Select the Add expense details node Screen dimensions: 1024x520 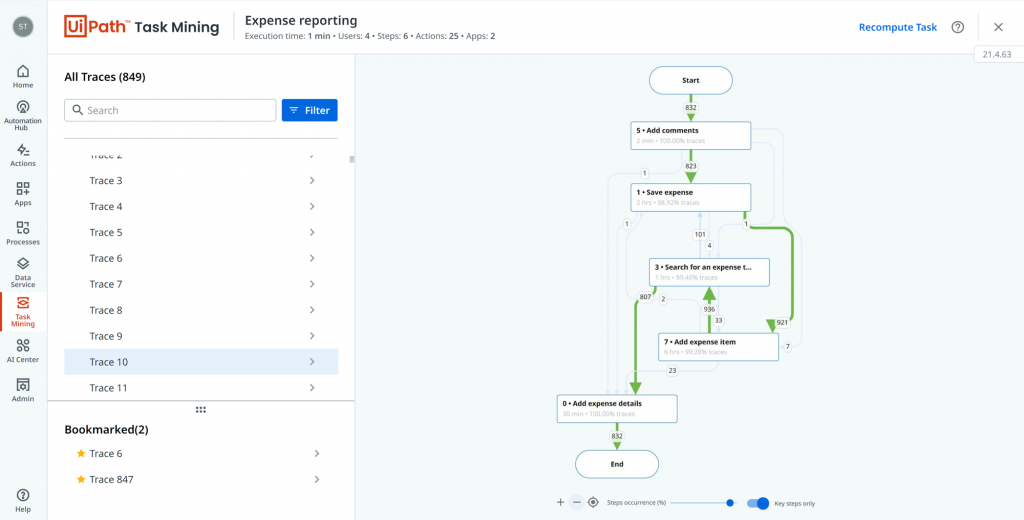click(617, 408)
